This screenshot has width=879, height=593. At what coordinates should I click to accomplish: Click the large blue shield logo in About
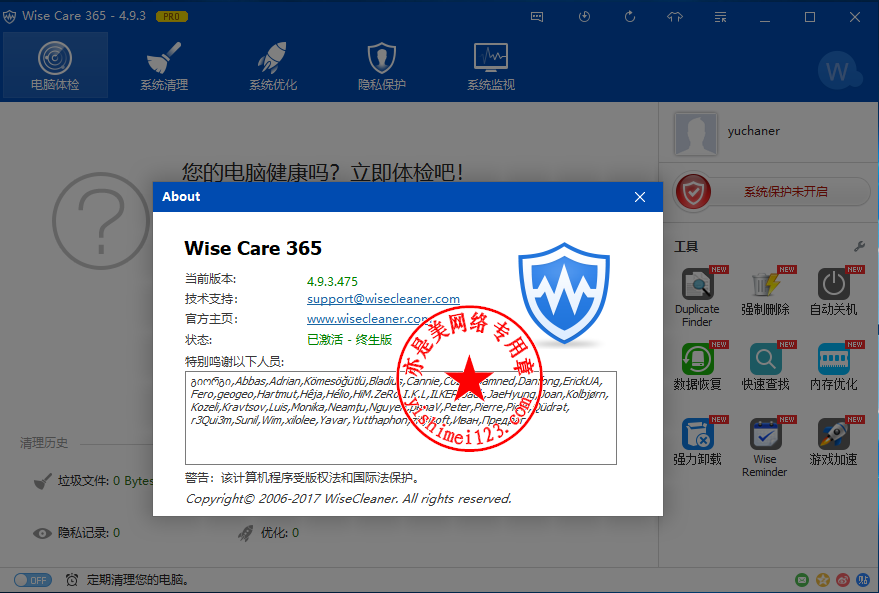pyautogui.click(x=564, y=293)
